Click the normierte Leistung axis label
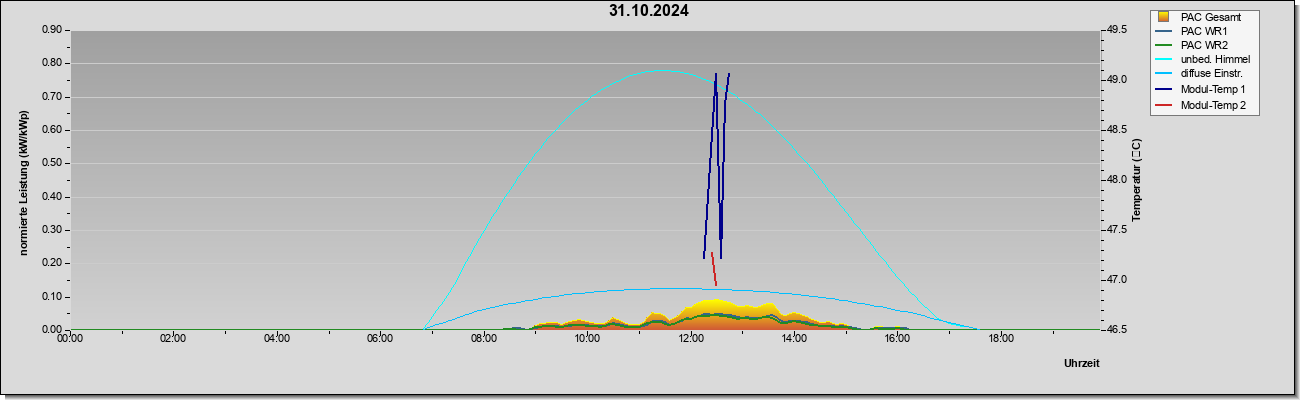The image size is (1300, 400). tap(24, 181)
